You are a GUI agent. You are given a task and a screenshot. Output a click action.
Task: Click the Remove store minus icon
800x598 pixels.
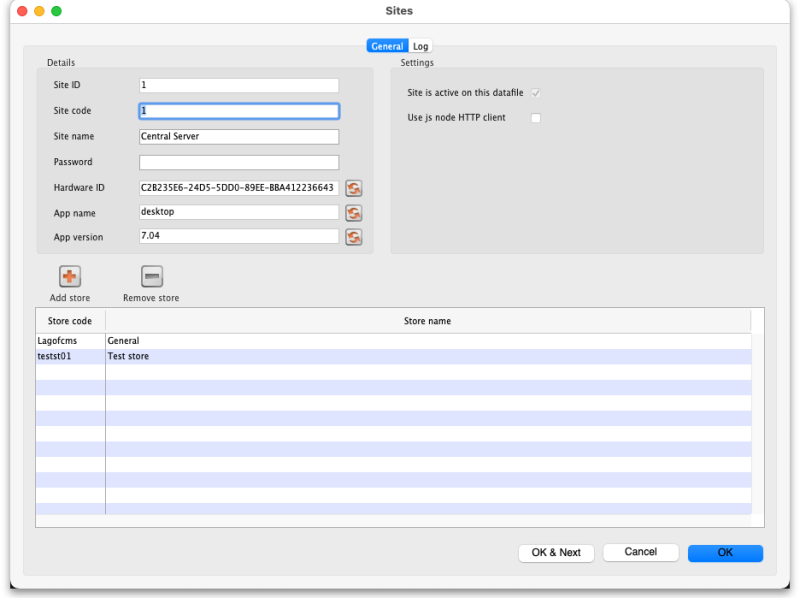pyautogui.click(x=152, y=277)
